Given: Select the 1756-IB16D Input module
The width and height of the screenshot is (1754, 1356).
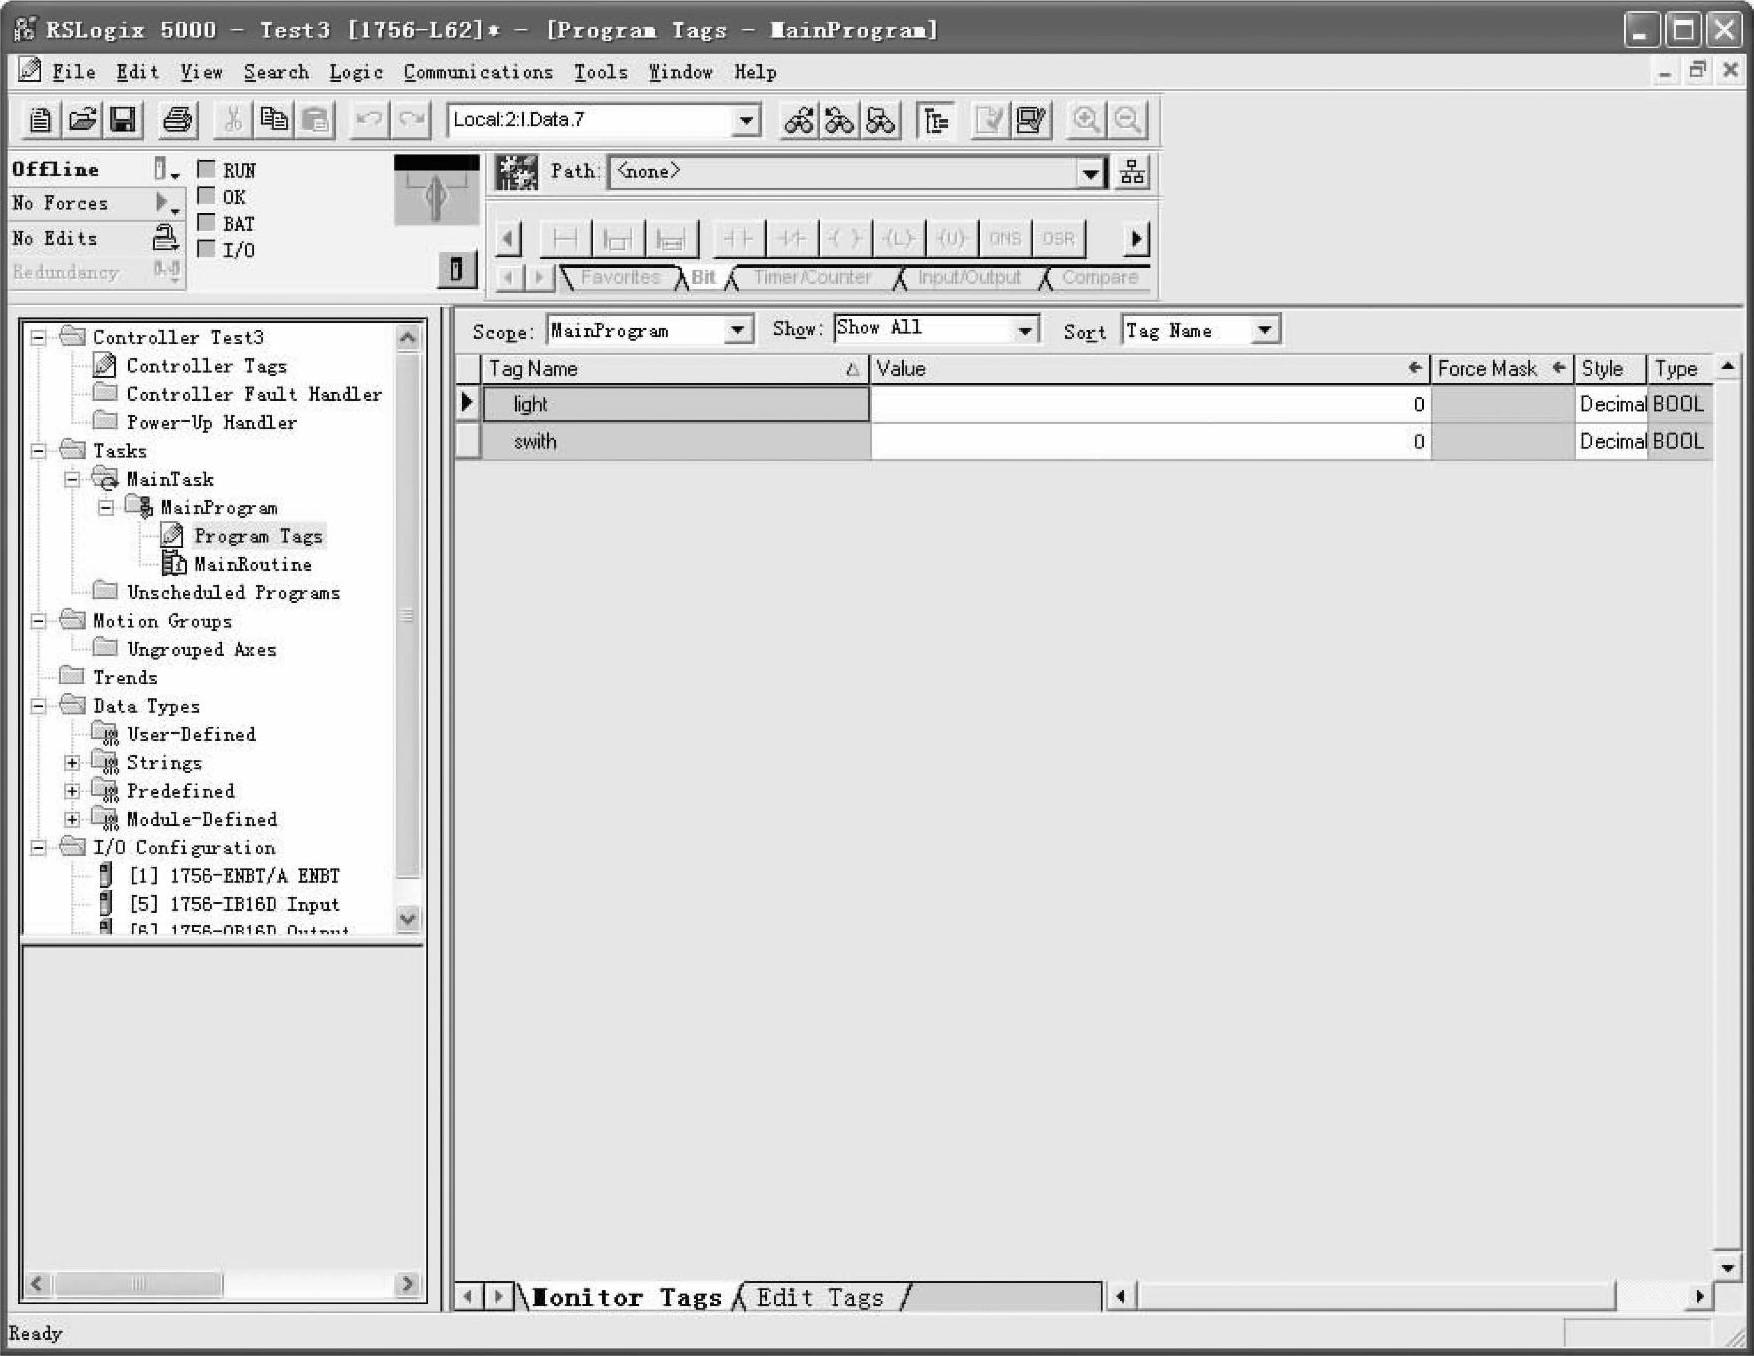Looking at the screenshot, I should click(234, 905).
